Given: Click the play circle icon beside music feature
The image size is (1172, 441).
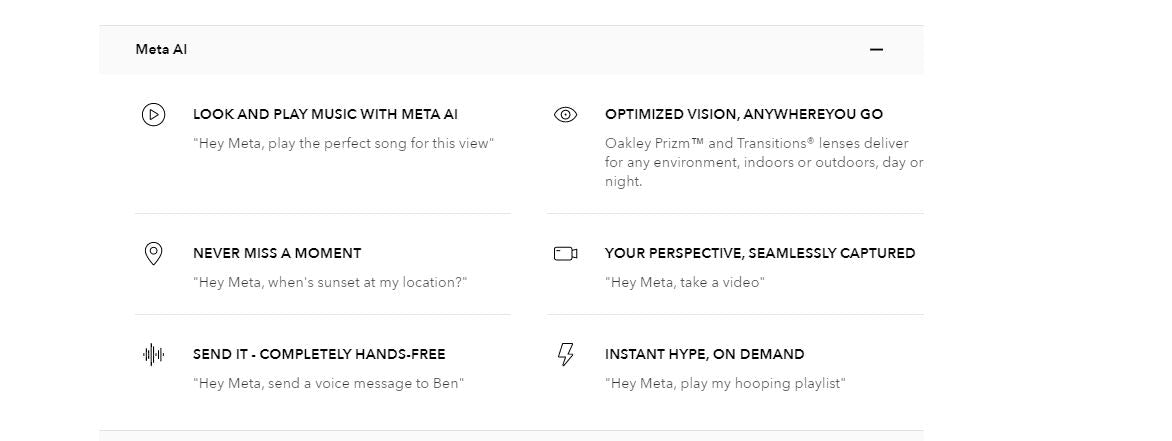Looking at the screenshot, I should coord(153,115).
